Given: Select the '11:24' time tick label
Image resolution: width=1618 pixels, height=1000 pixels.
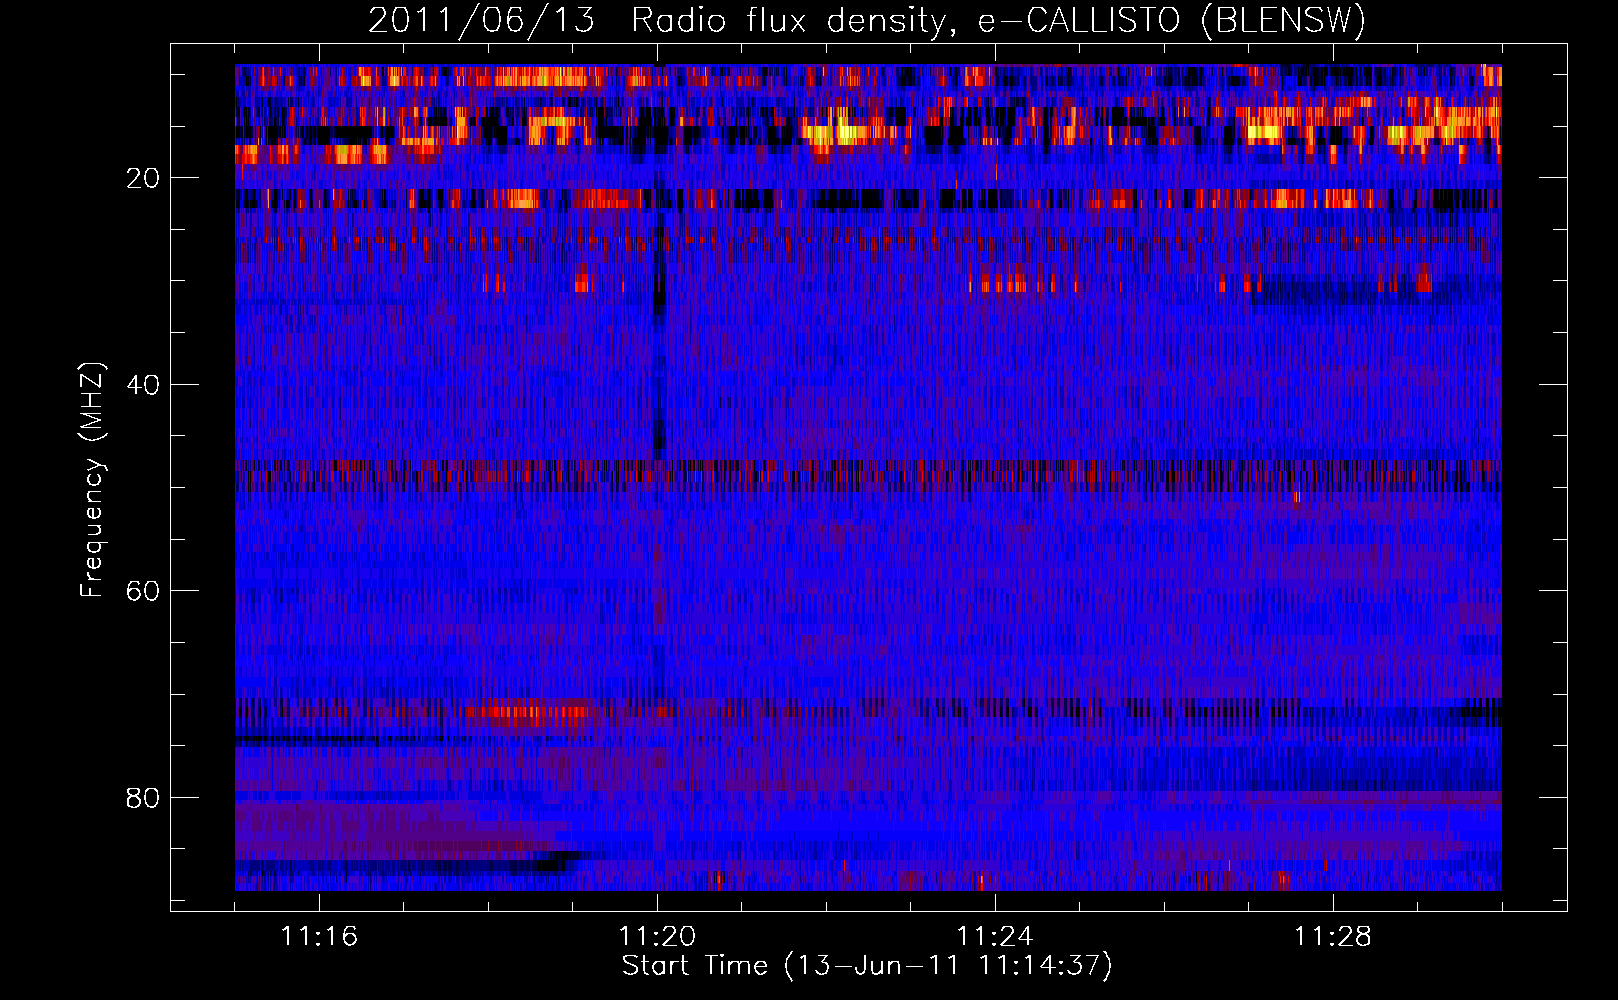Looking at the screenshot, I should point(995,937).
